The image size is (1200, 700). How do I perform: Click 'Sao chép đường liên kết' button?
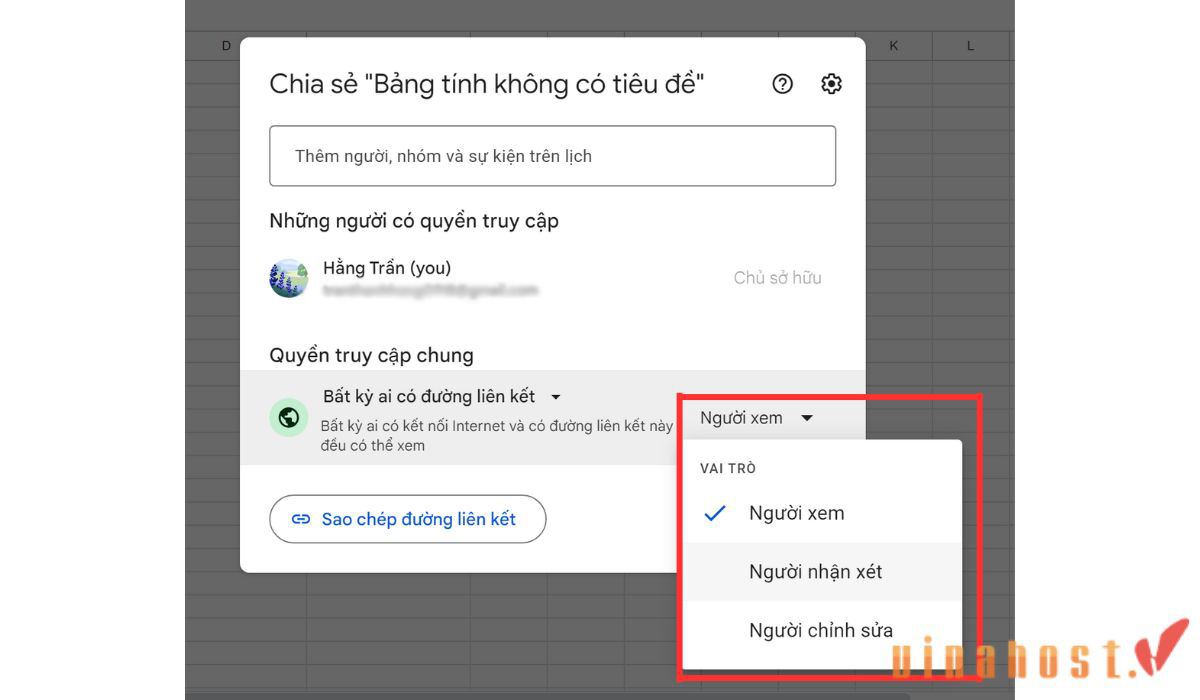point(408,519)
